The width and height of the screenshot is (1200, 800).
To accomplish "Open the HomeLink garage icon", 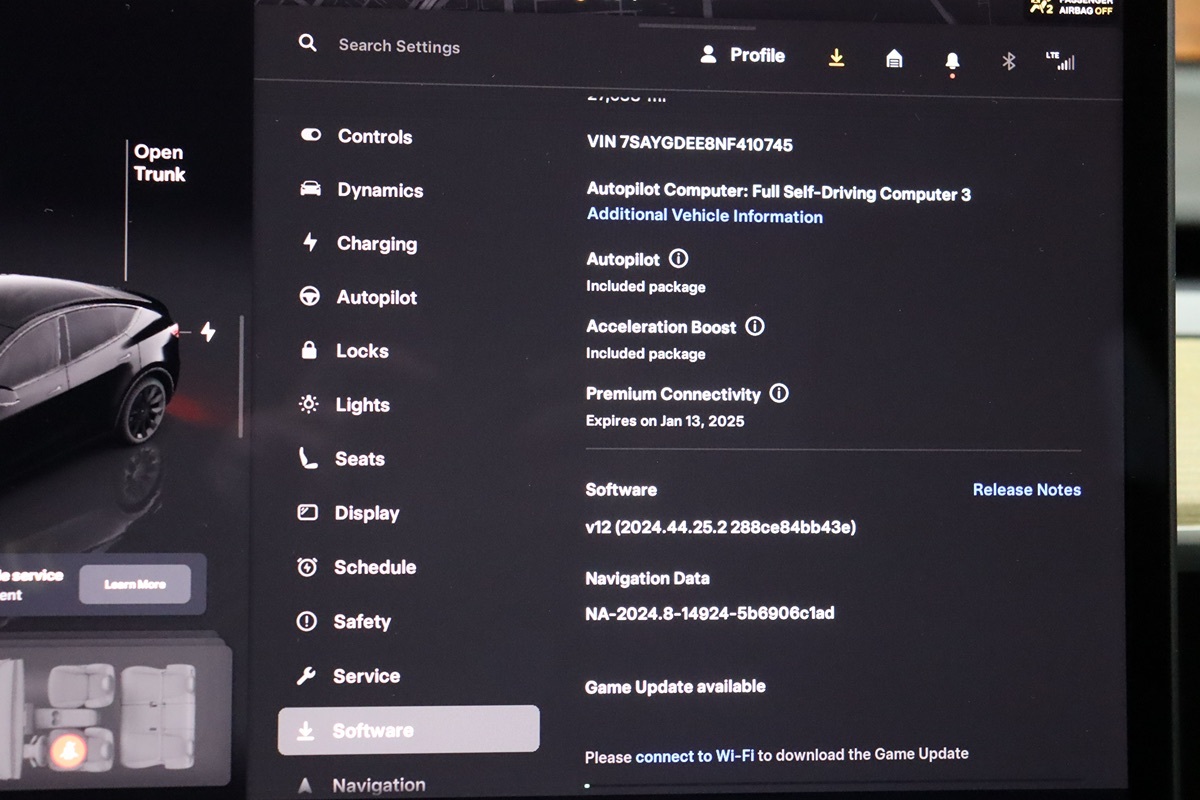I will point(894,59).
